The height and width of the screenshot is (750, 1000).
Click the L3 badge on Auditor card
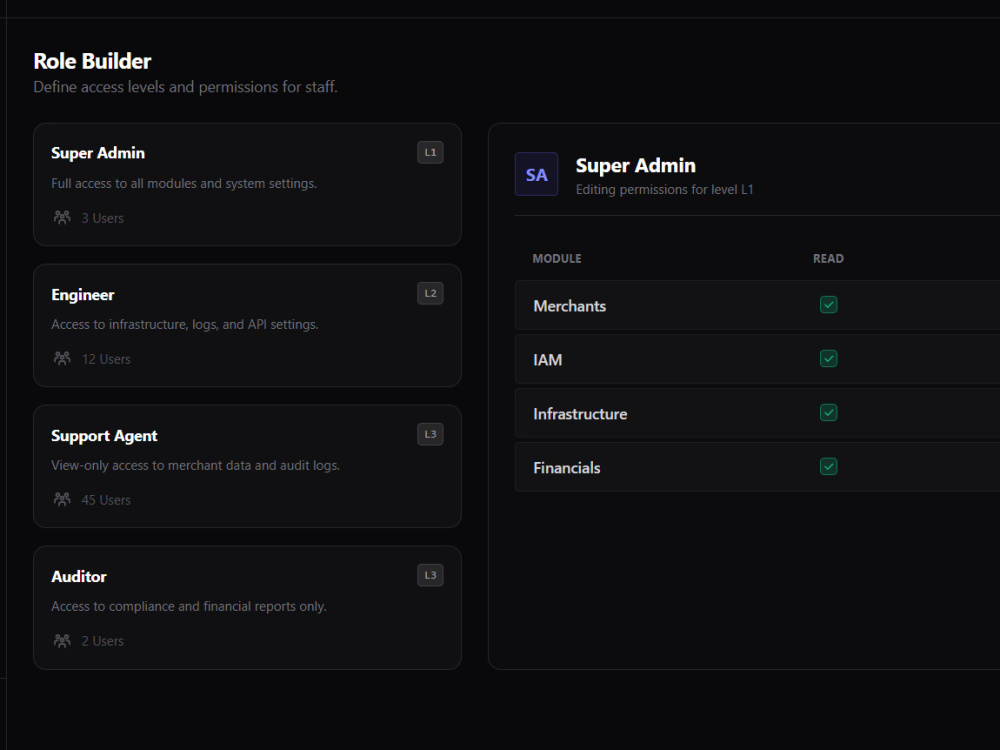click(430, 575)
